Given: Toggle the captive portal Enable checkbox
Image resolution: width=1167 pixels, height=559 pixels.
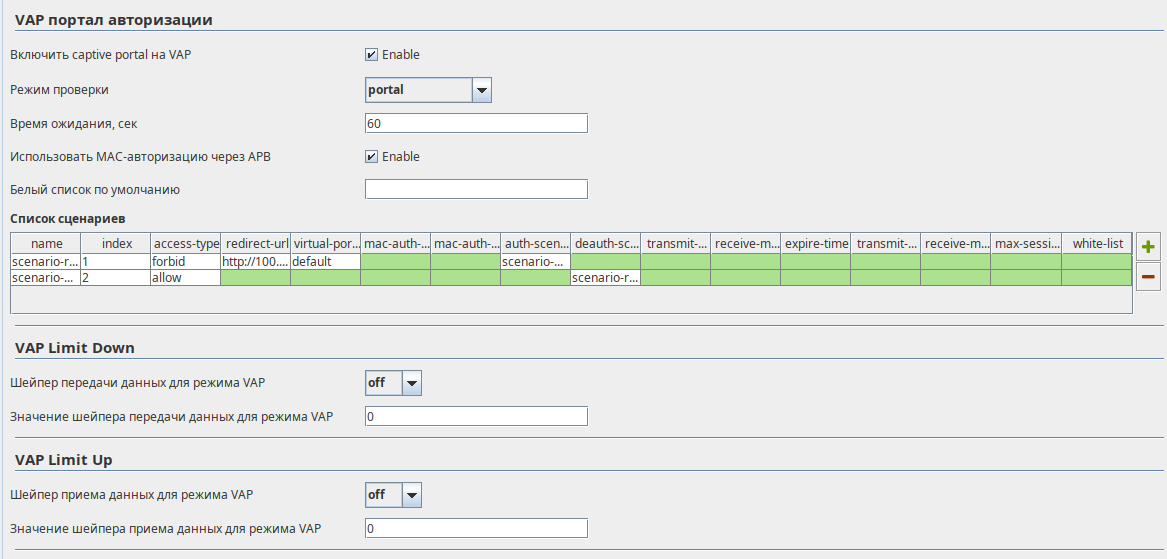Looking at the screenshot, I should [x=371, y=55].
